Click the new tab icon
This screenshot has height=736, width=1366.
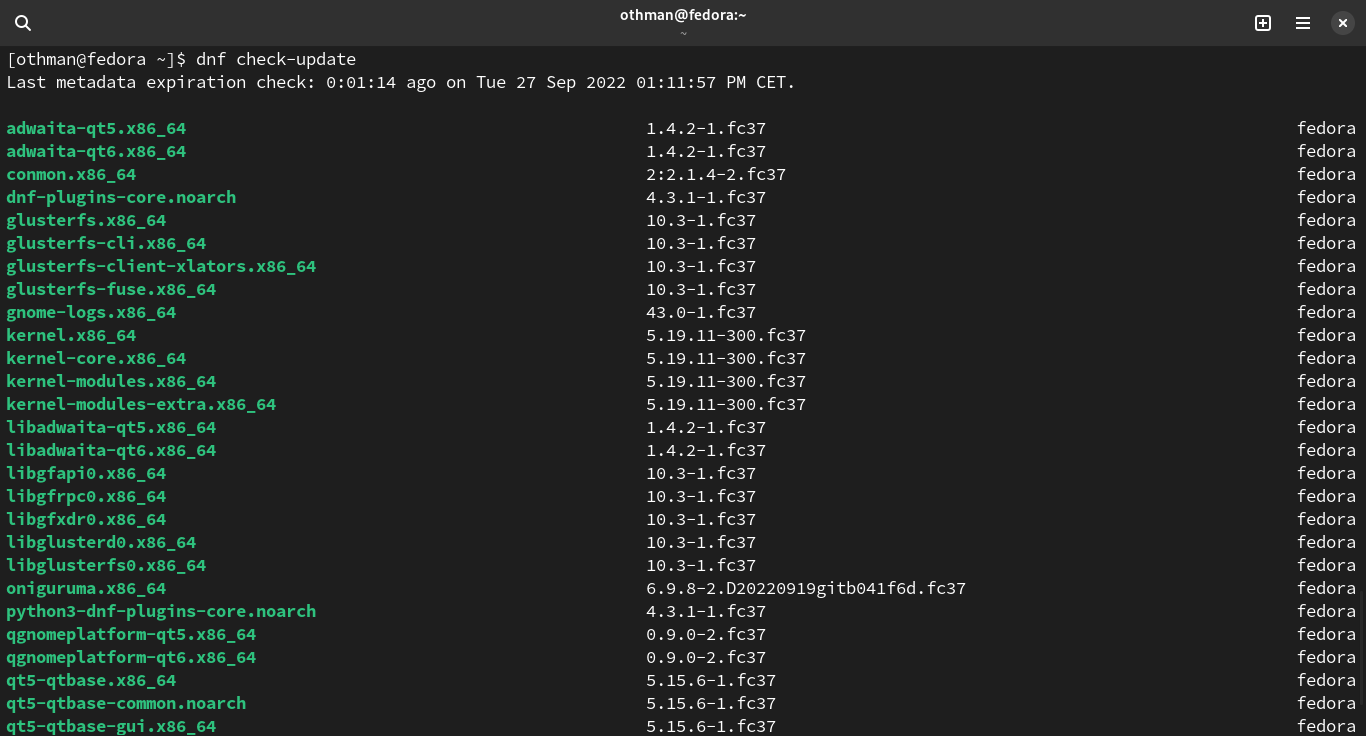(x=1263, y=23)
